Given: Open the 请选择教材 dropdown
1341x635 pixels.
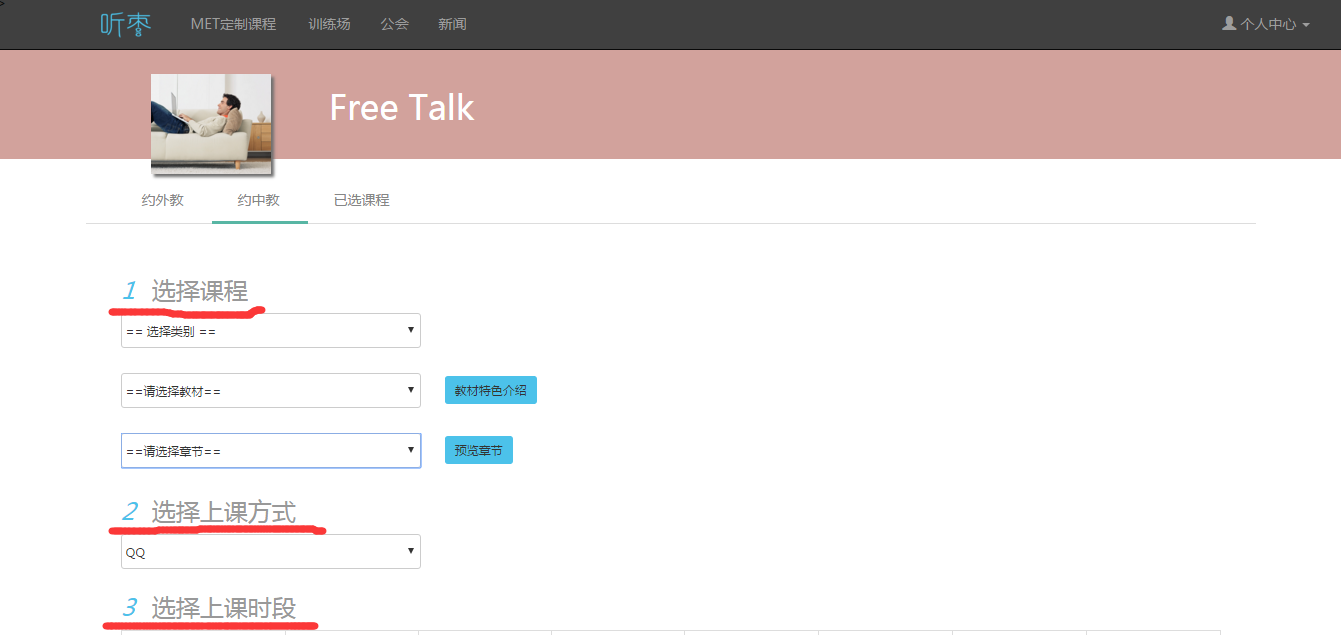Looking at the screenshot, I should click(x=270, y=391).
